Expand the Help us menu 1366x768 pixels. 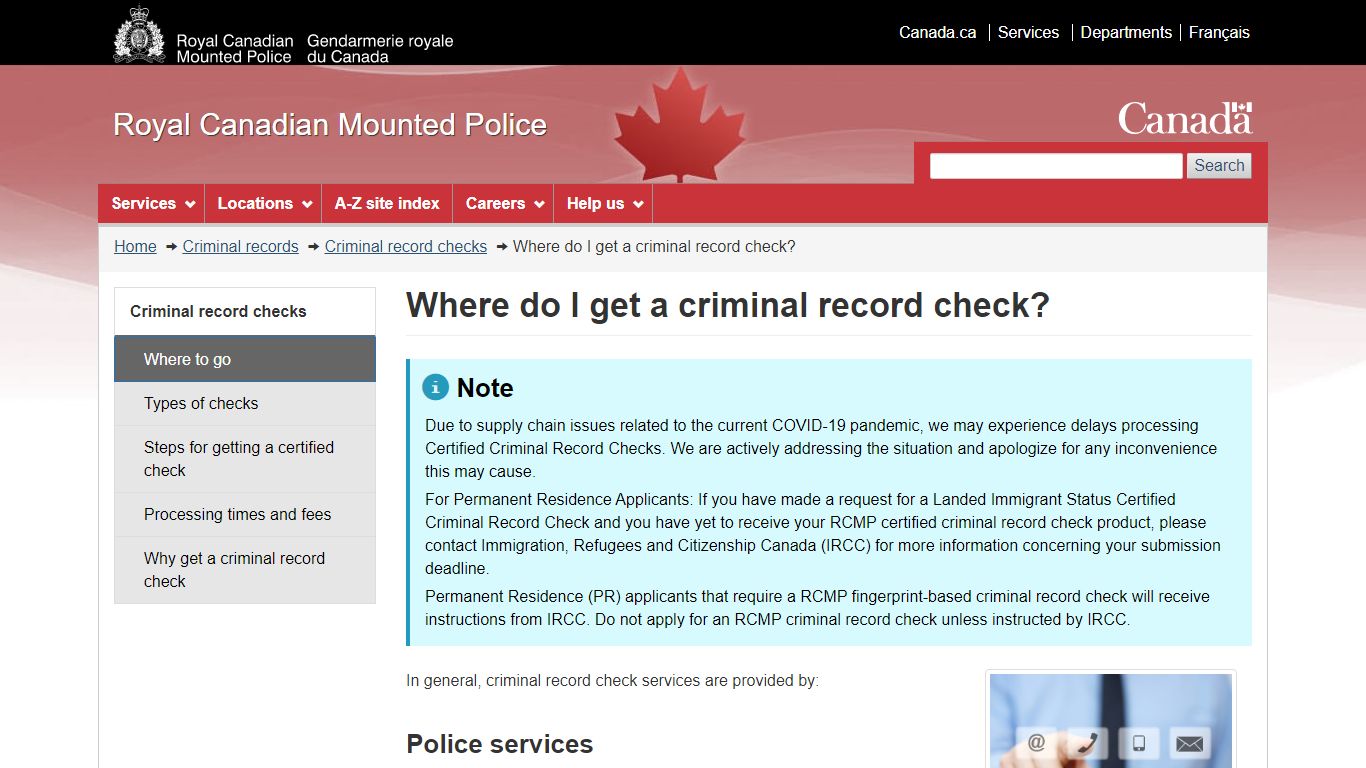click(603, 203)
